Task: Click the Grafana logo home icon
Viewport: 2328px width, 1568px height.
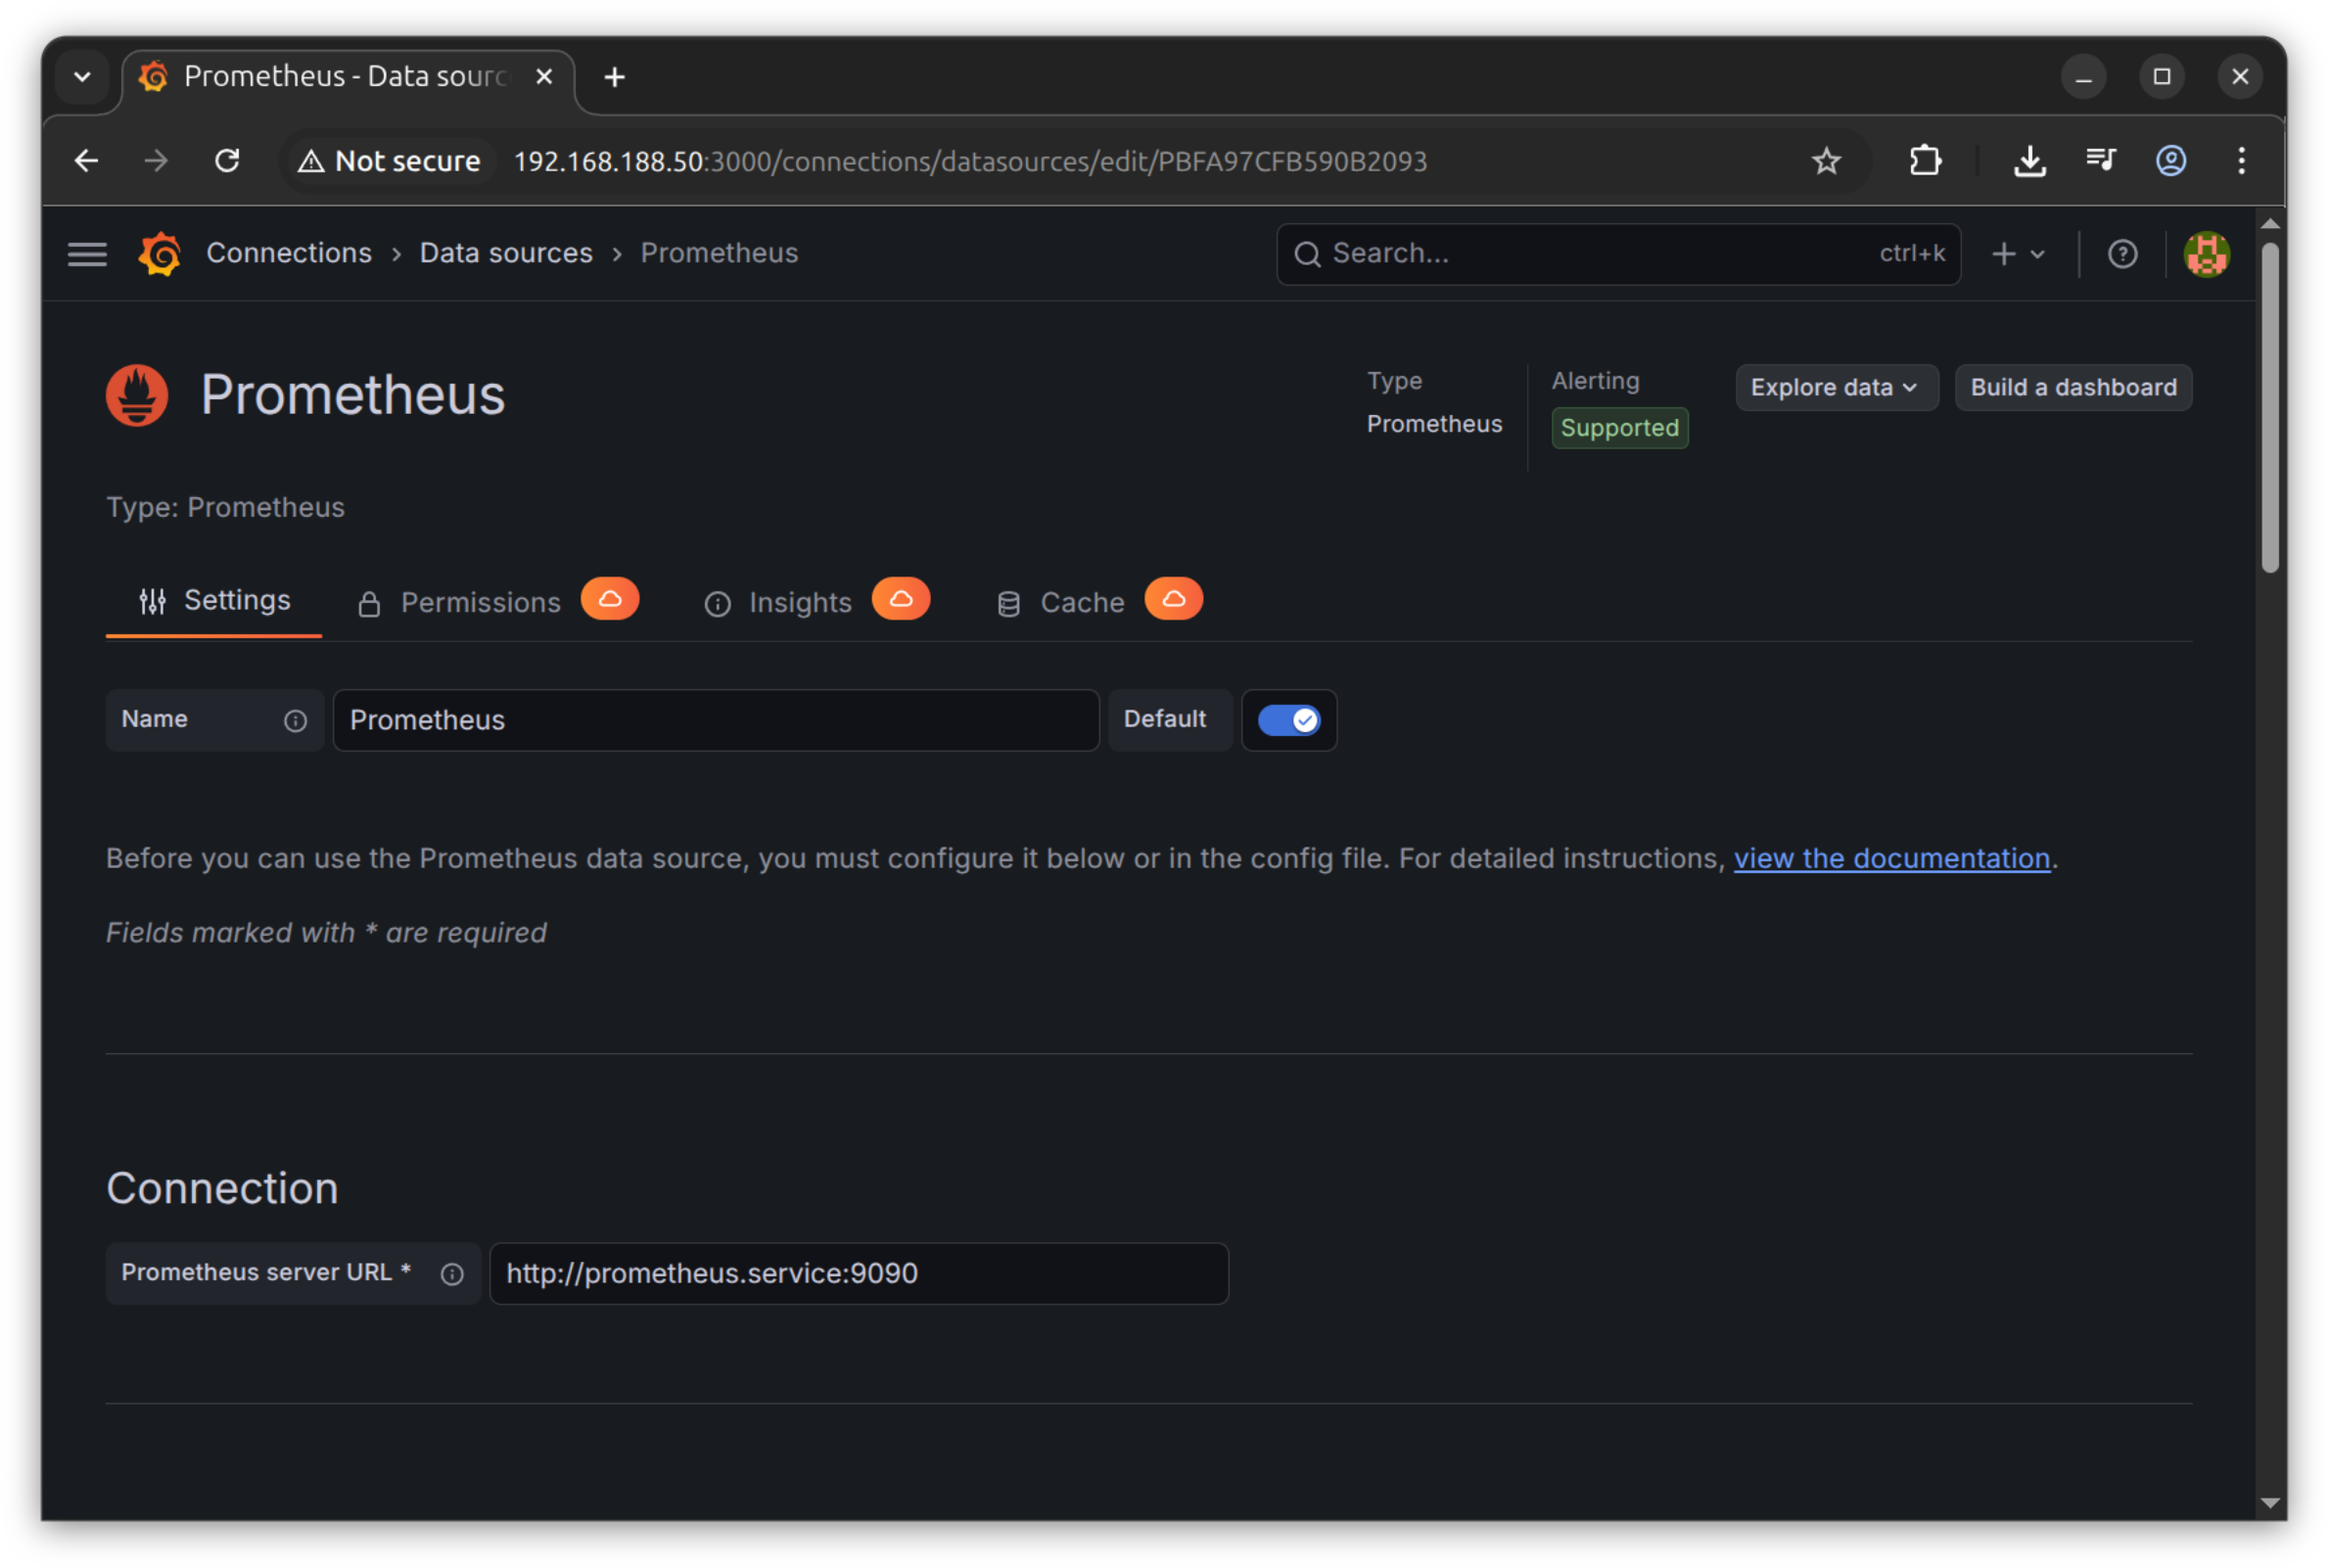Action: (x=160, y=254)
